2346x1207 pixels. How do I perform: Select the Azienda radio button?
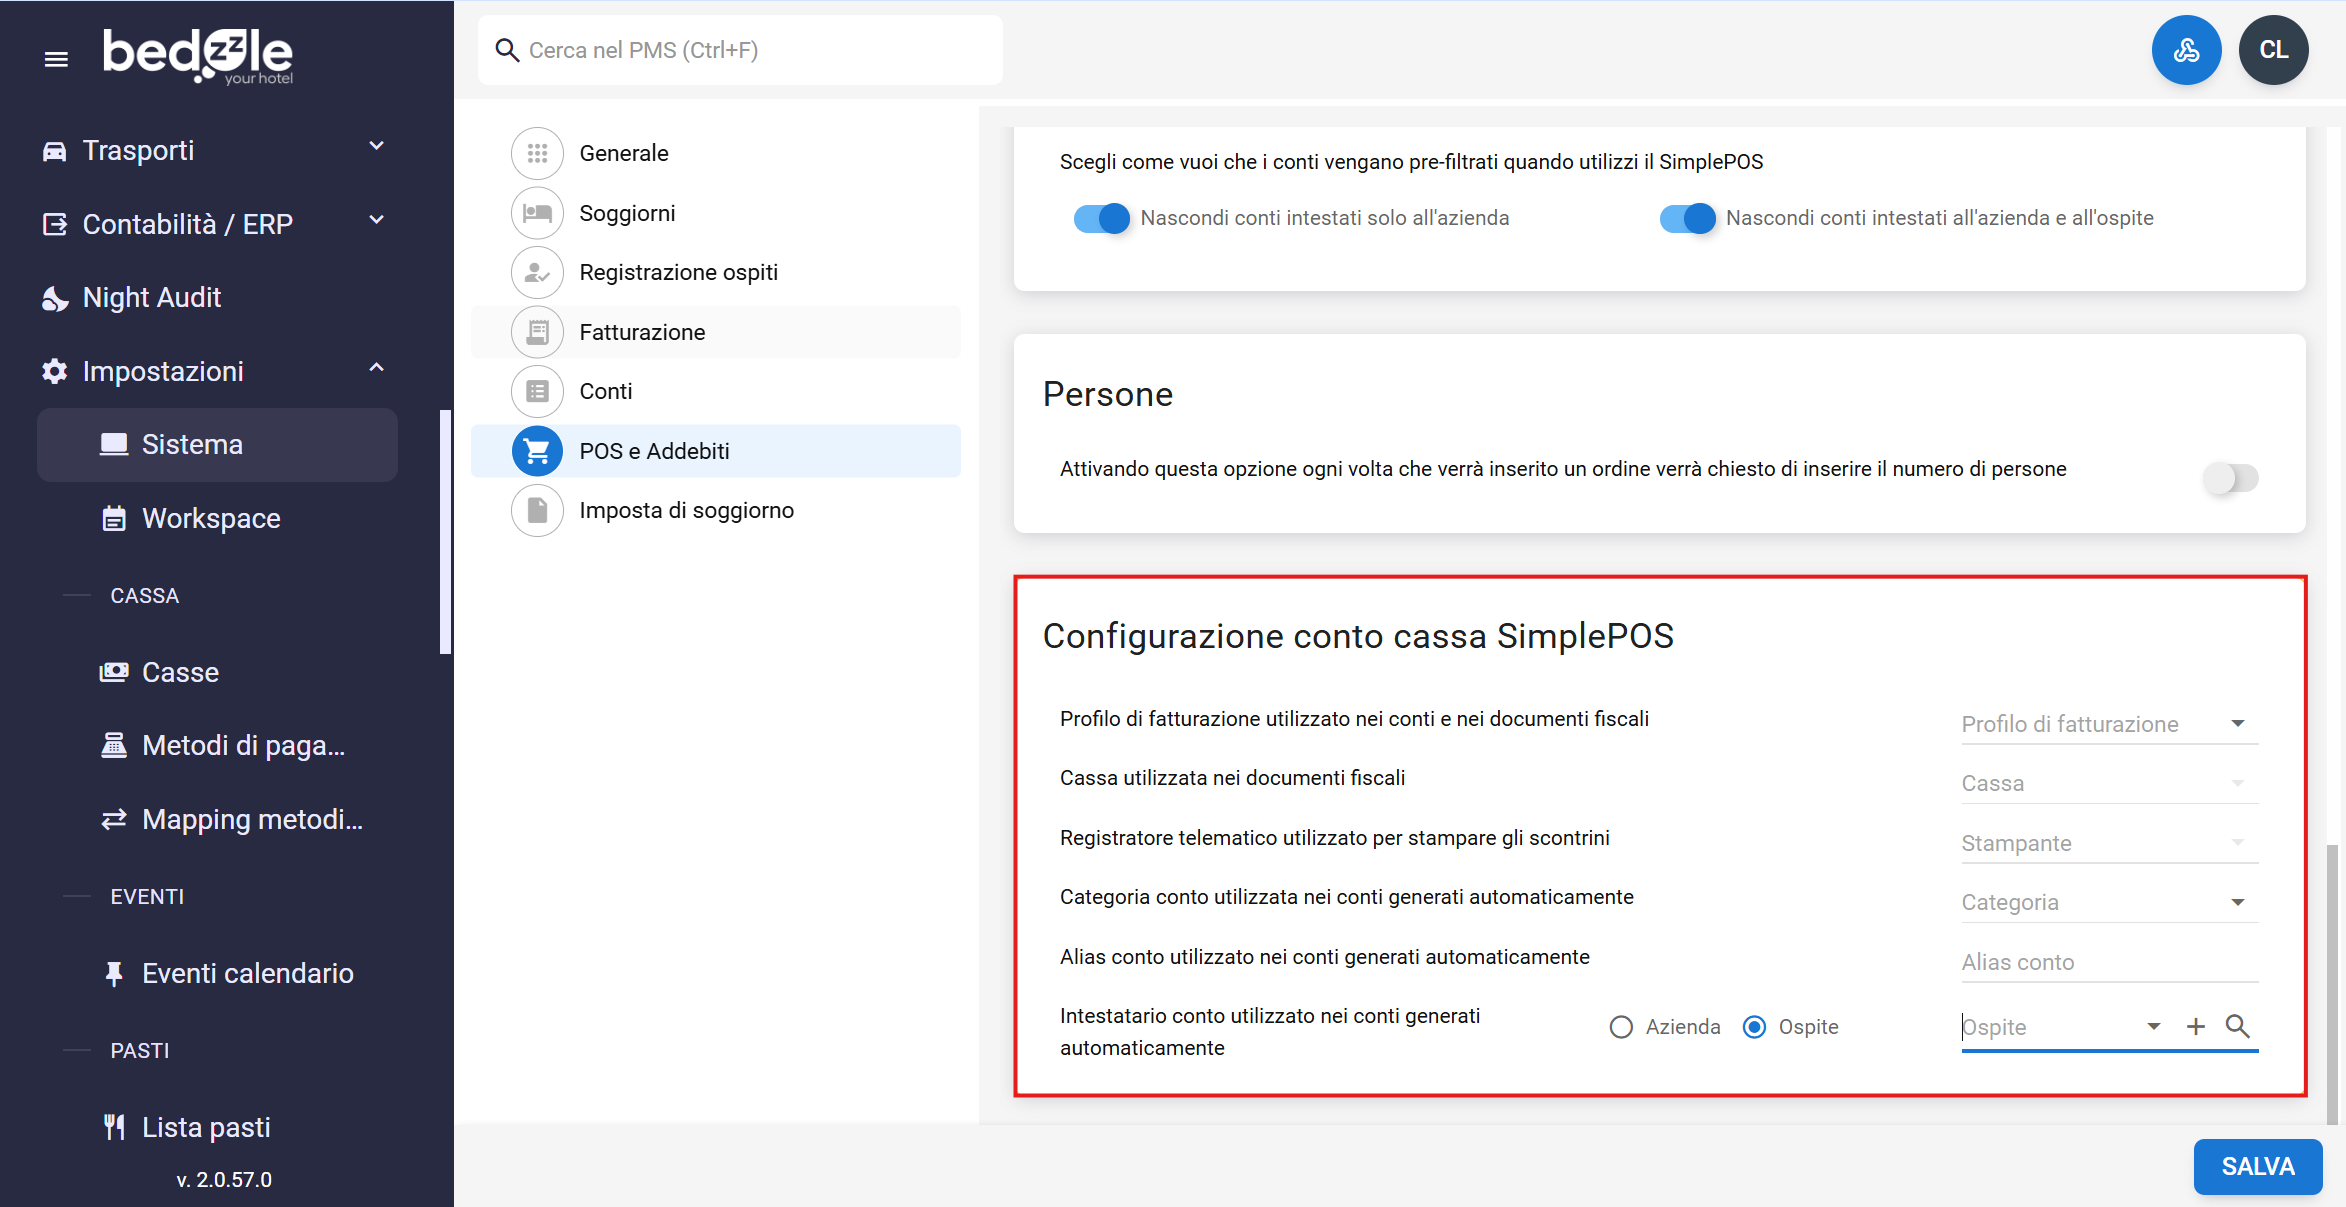pyautogui.click(x=1621, y=1027)
